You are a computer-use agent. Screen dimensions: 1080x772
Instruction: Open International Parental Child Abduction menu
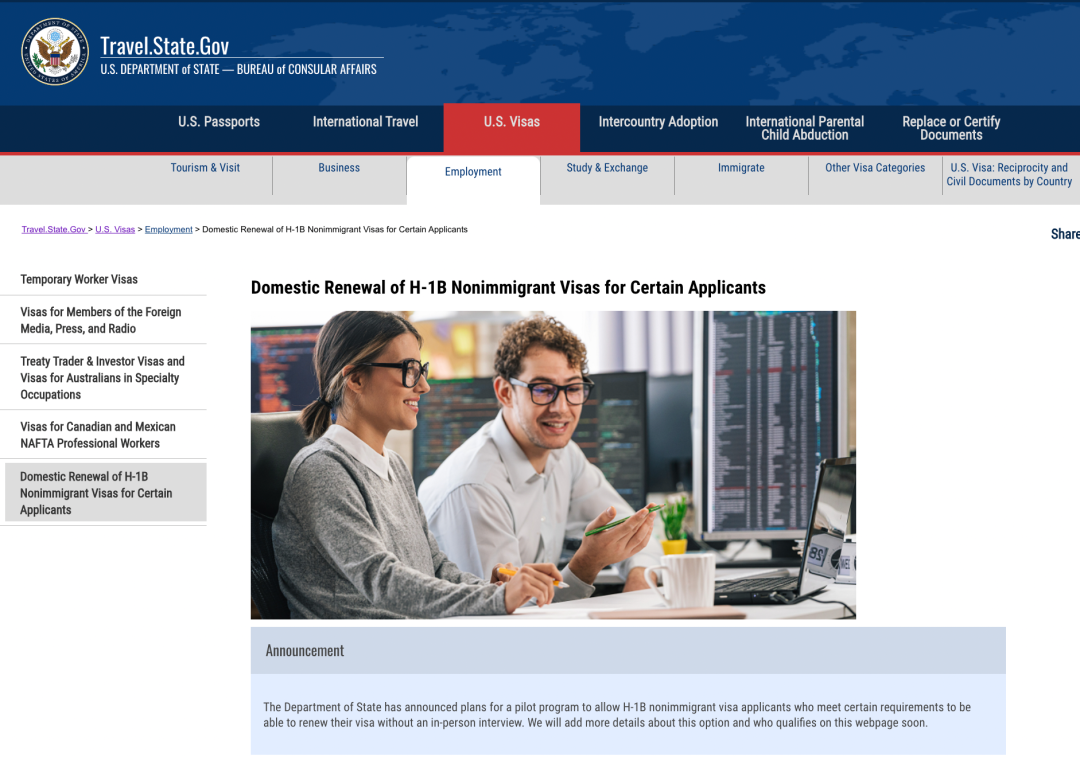click(x=804, y=128)
